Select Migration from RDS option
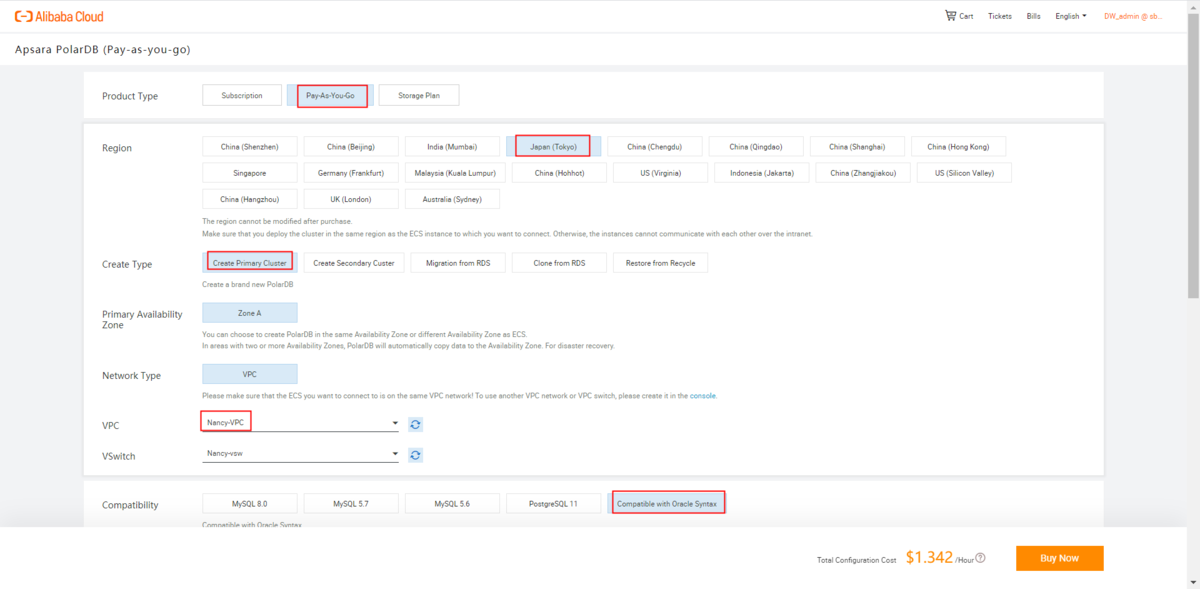This screenshot has height=589, width=1200. tap(459, 263)
